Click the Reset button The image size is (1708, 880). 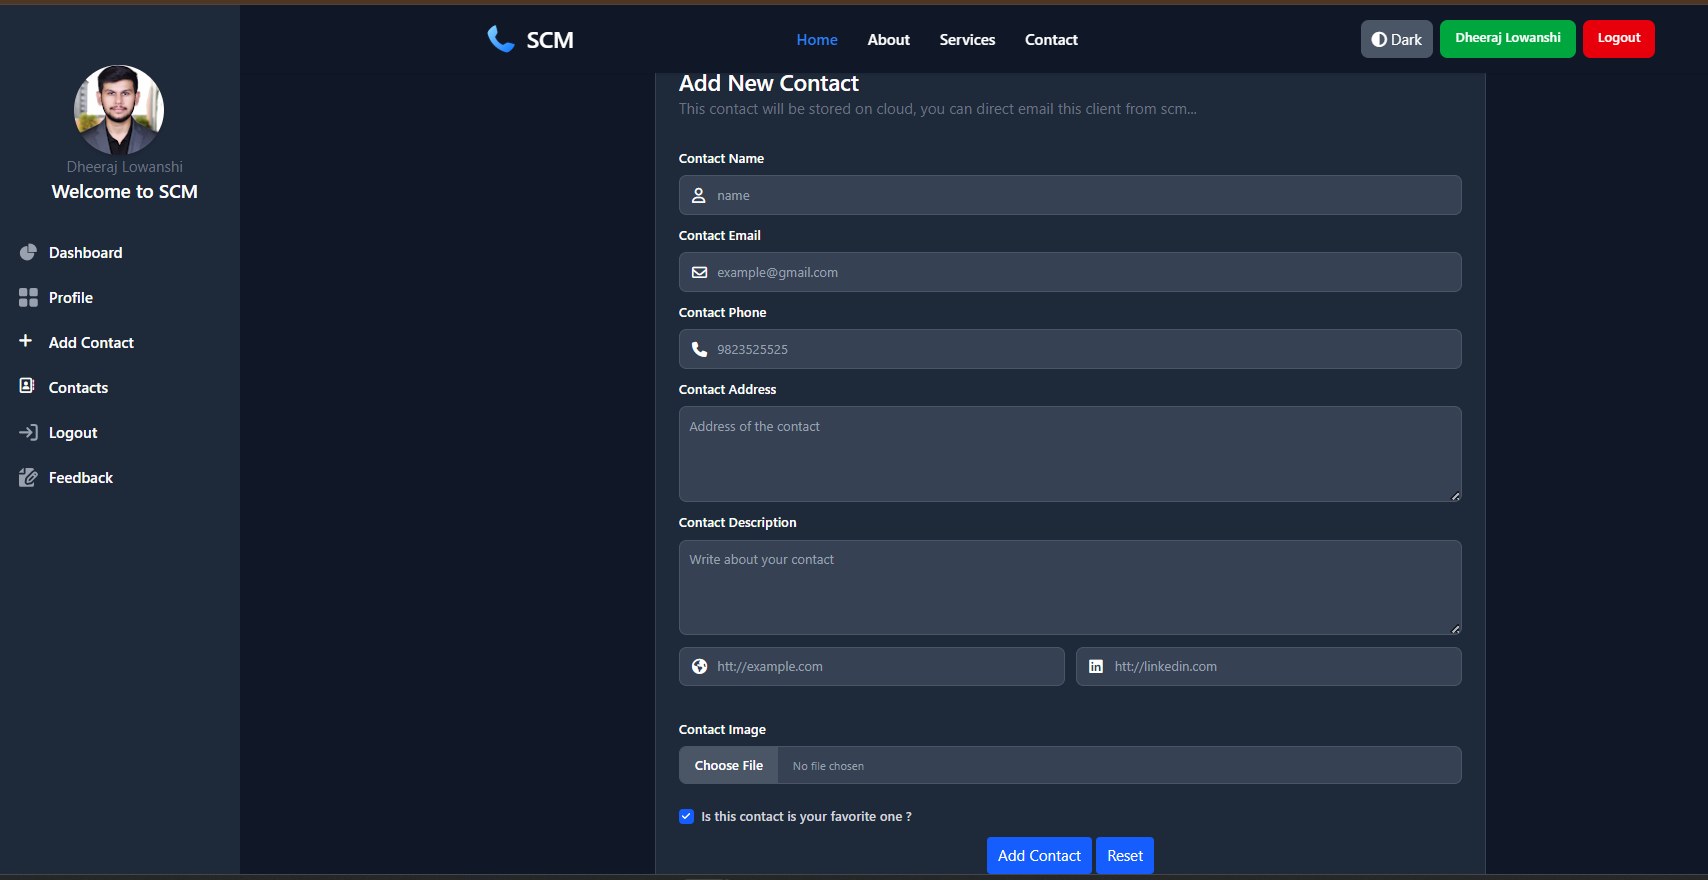tap(1125, 855)
